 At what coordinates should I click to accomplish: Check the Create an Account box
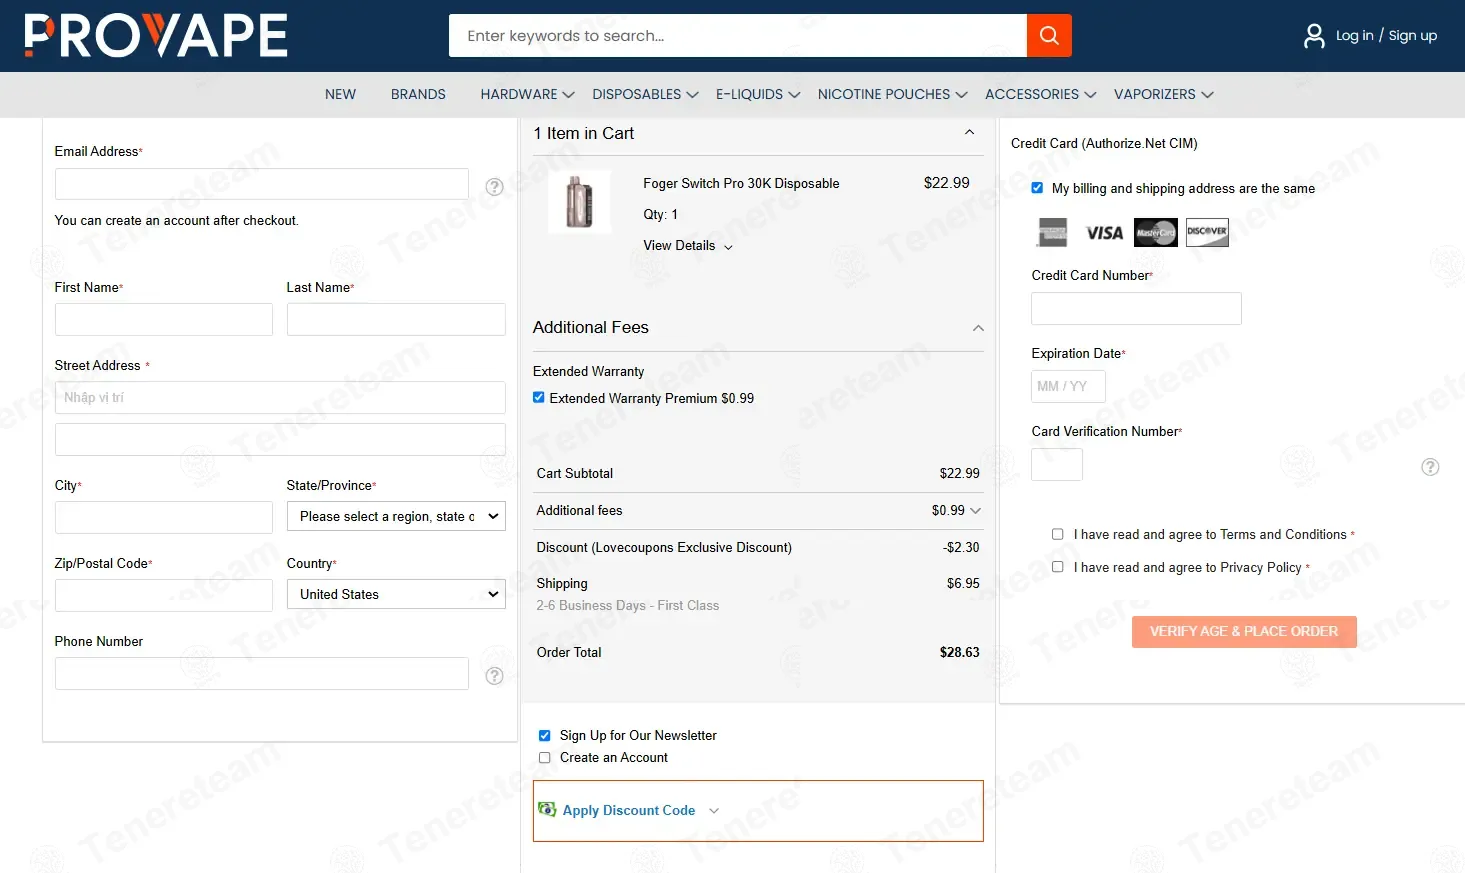coord(545,757)
